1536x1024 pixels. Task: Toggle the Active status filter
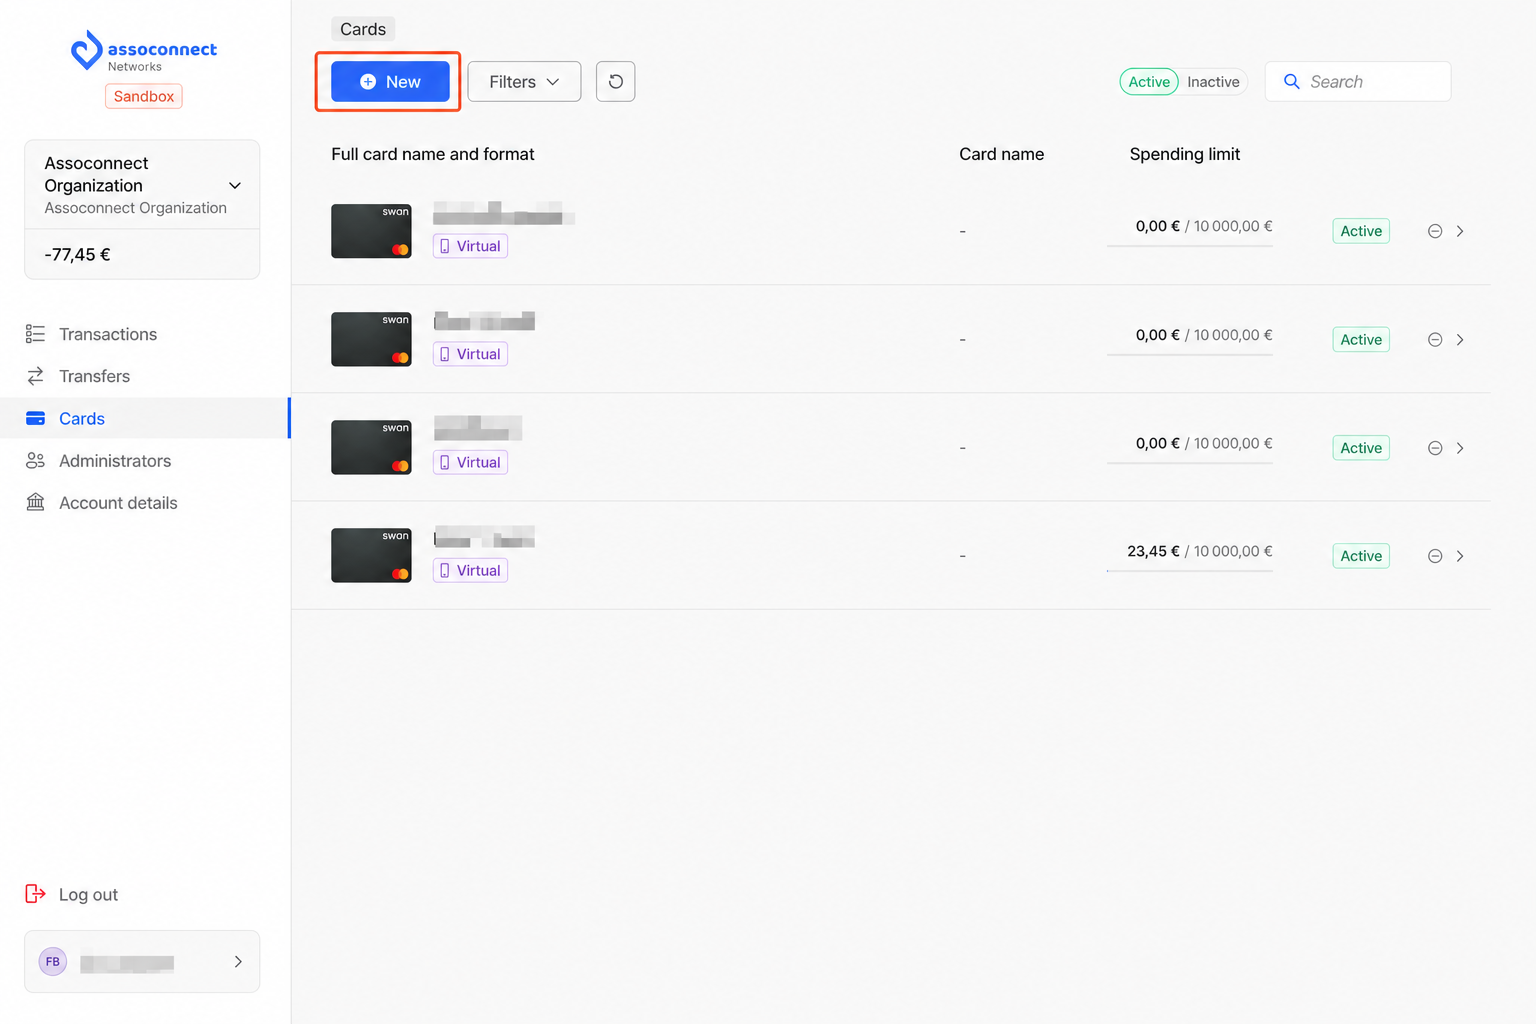[1149, 82]
